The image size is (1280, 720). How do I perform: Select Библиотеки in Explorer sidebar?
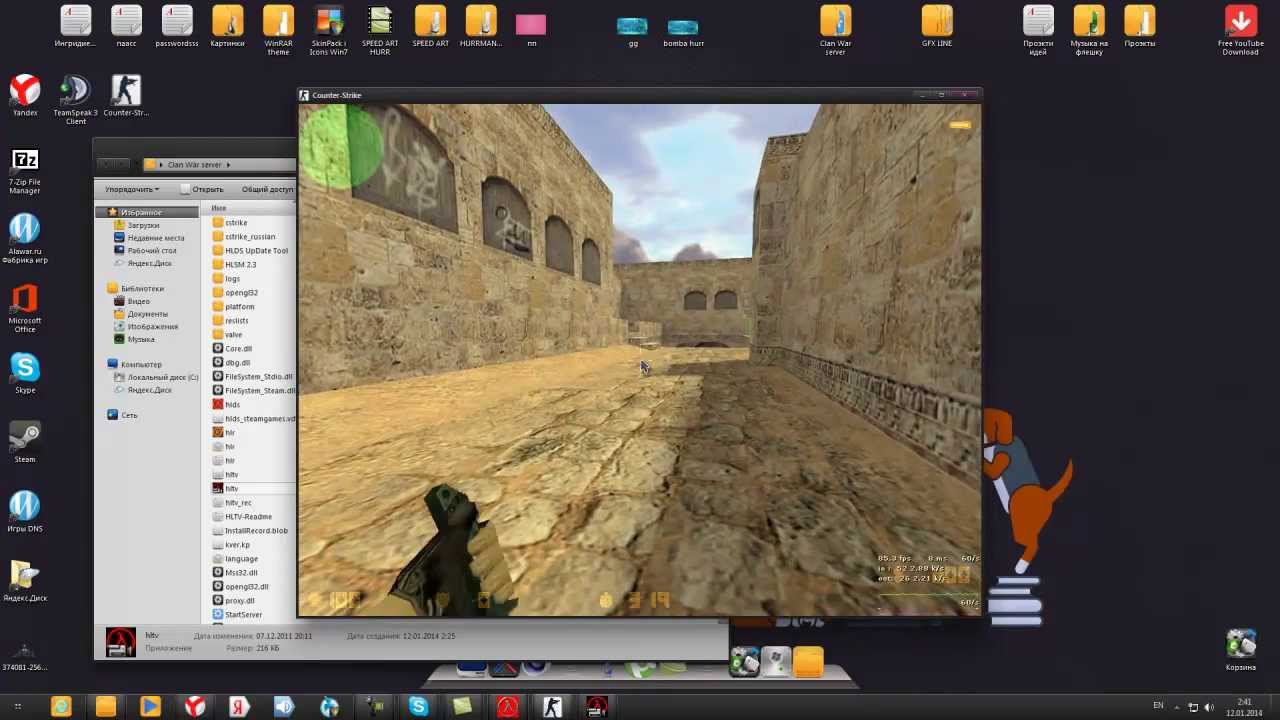point(142,288)
